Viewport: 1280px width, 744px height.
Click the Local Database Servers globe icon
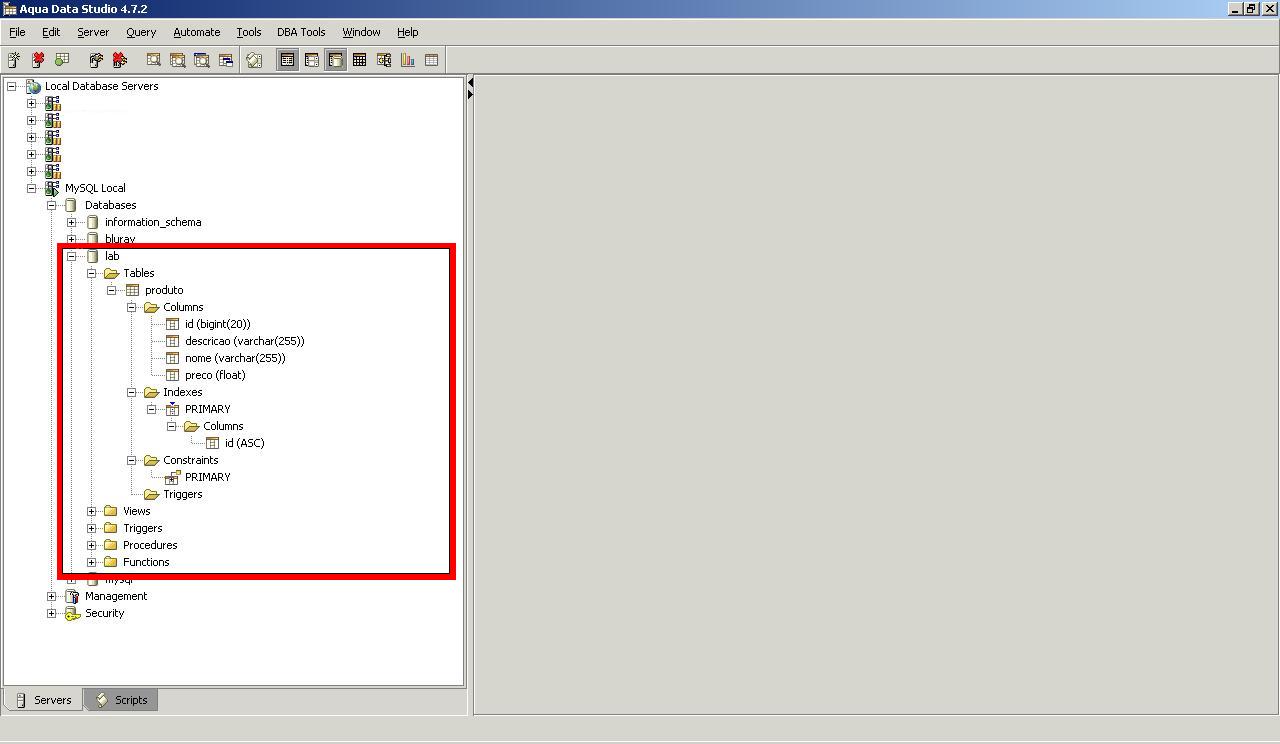[33, 86]
